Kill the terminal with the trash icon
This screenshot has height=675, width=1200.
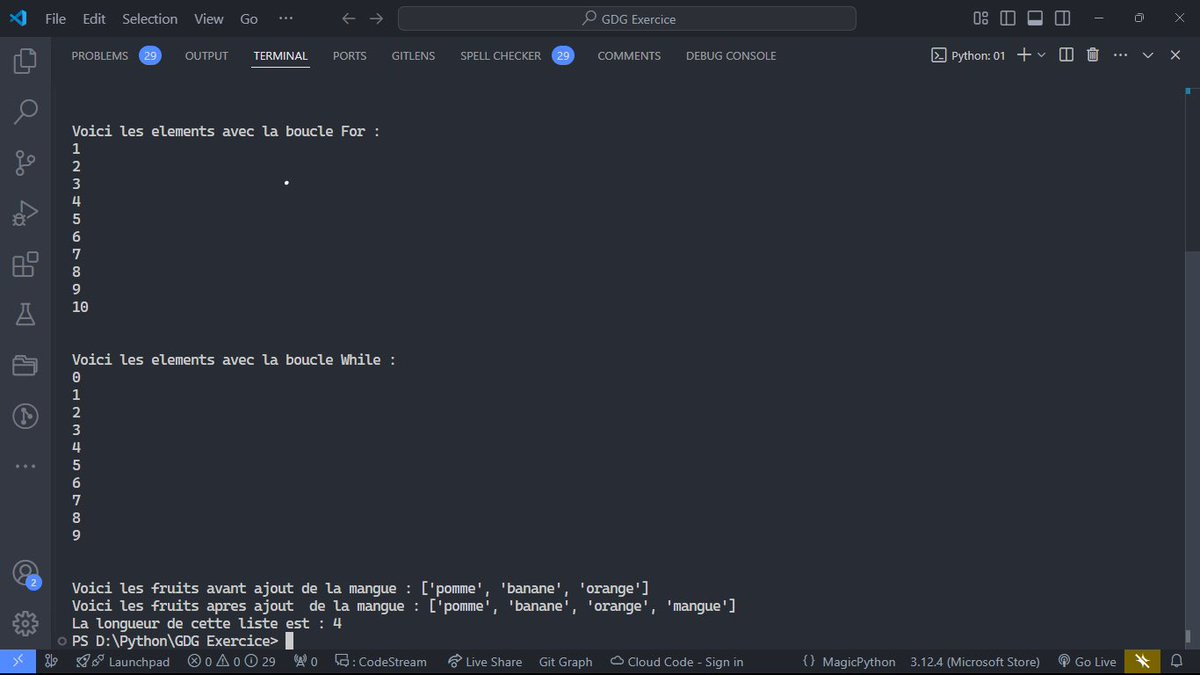click(1093, 55)
